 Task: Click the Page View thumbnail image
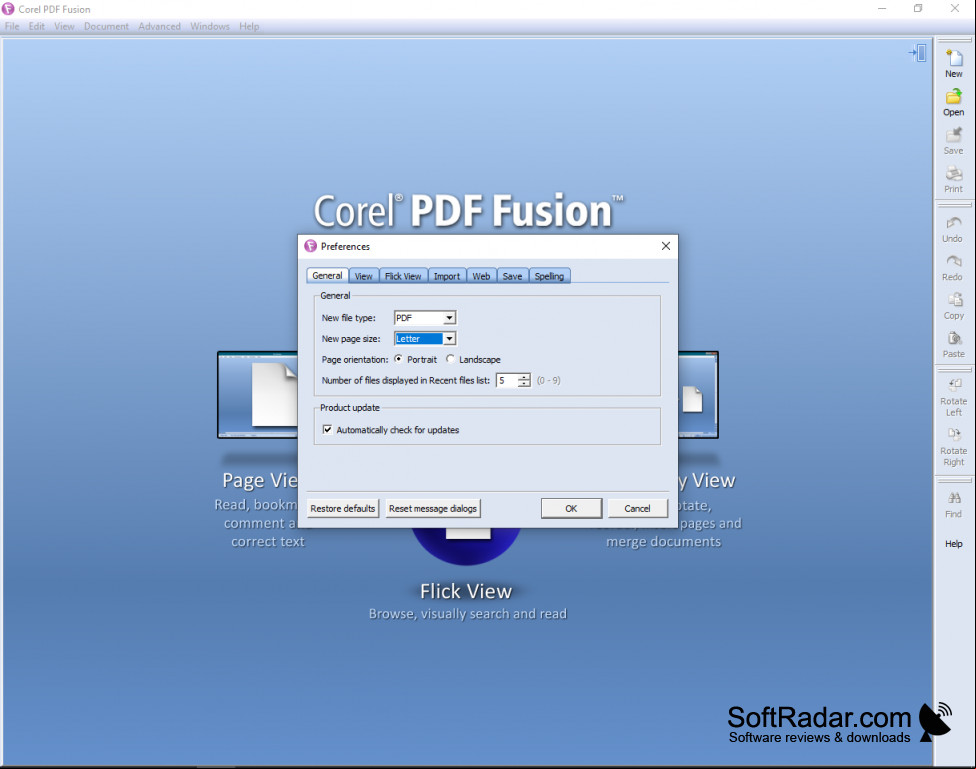258,395
